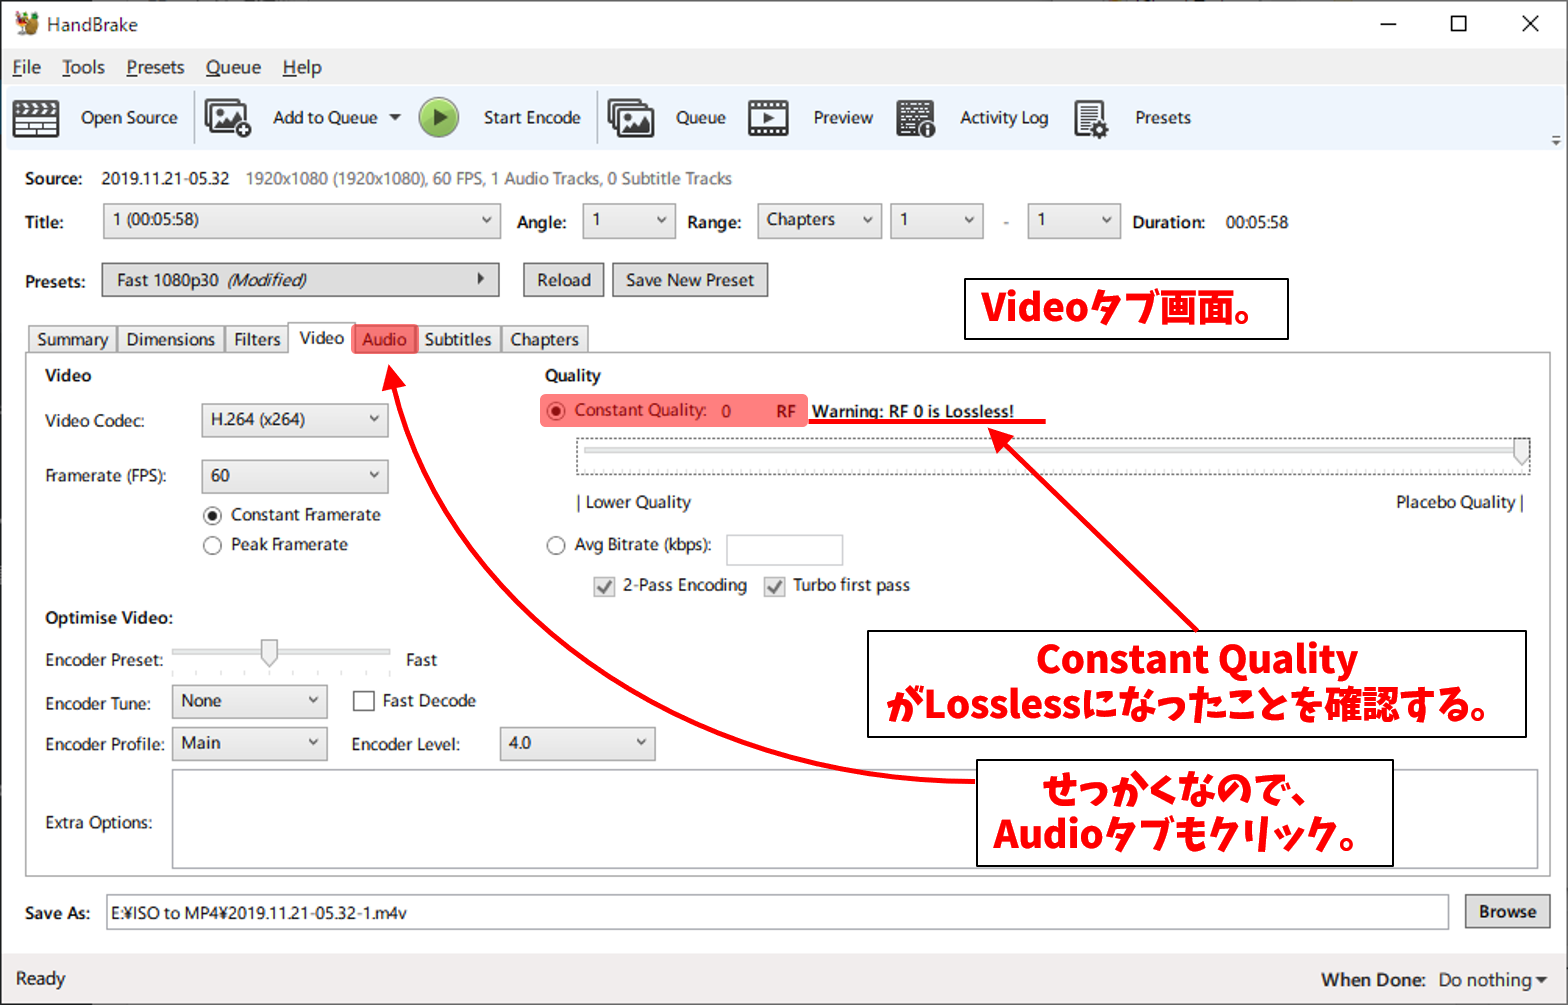Open the Angle dropdown
The image size is (1568, 1005).
point(629,221)
